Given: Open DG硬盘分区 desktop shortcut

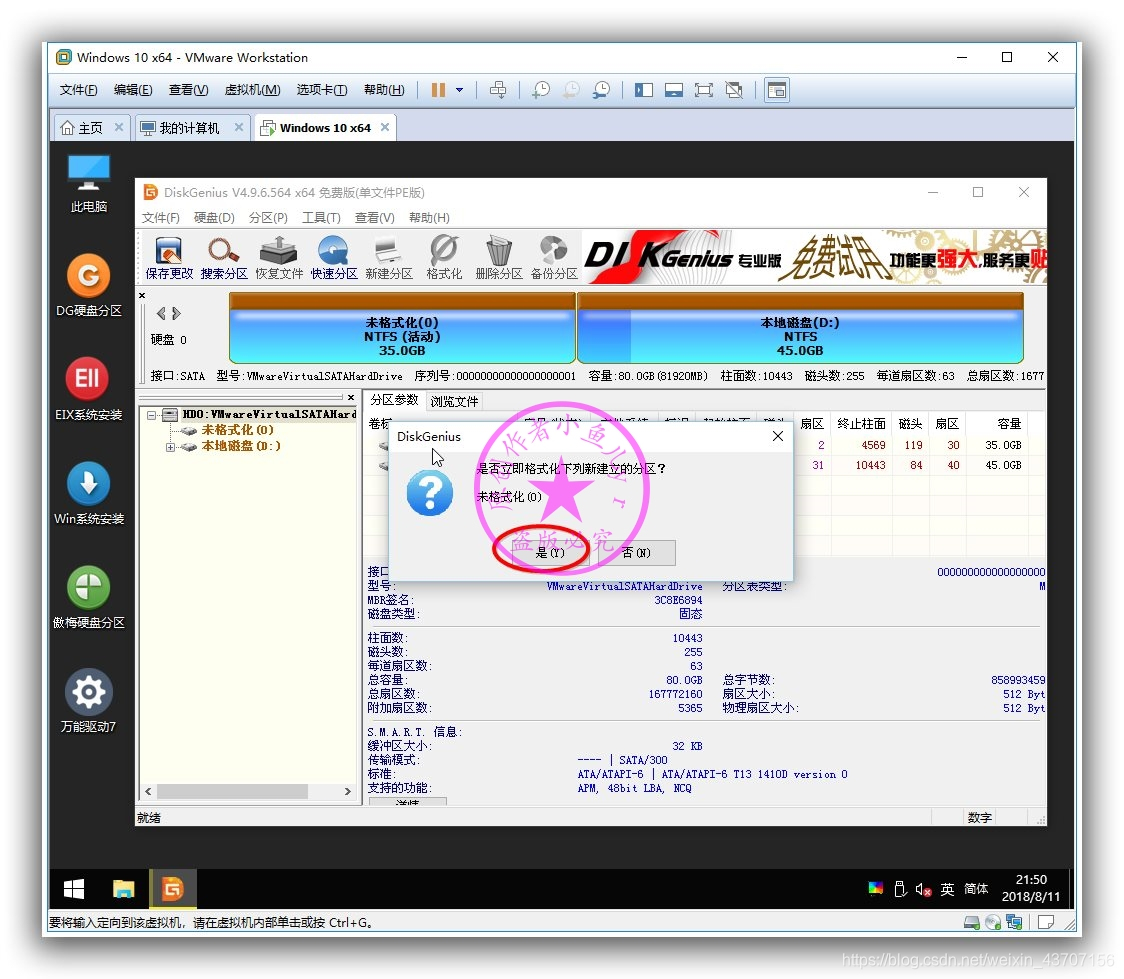Looking at the screenshot, I should (x=89, y=285).
